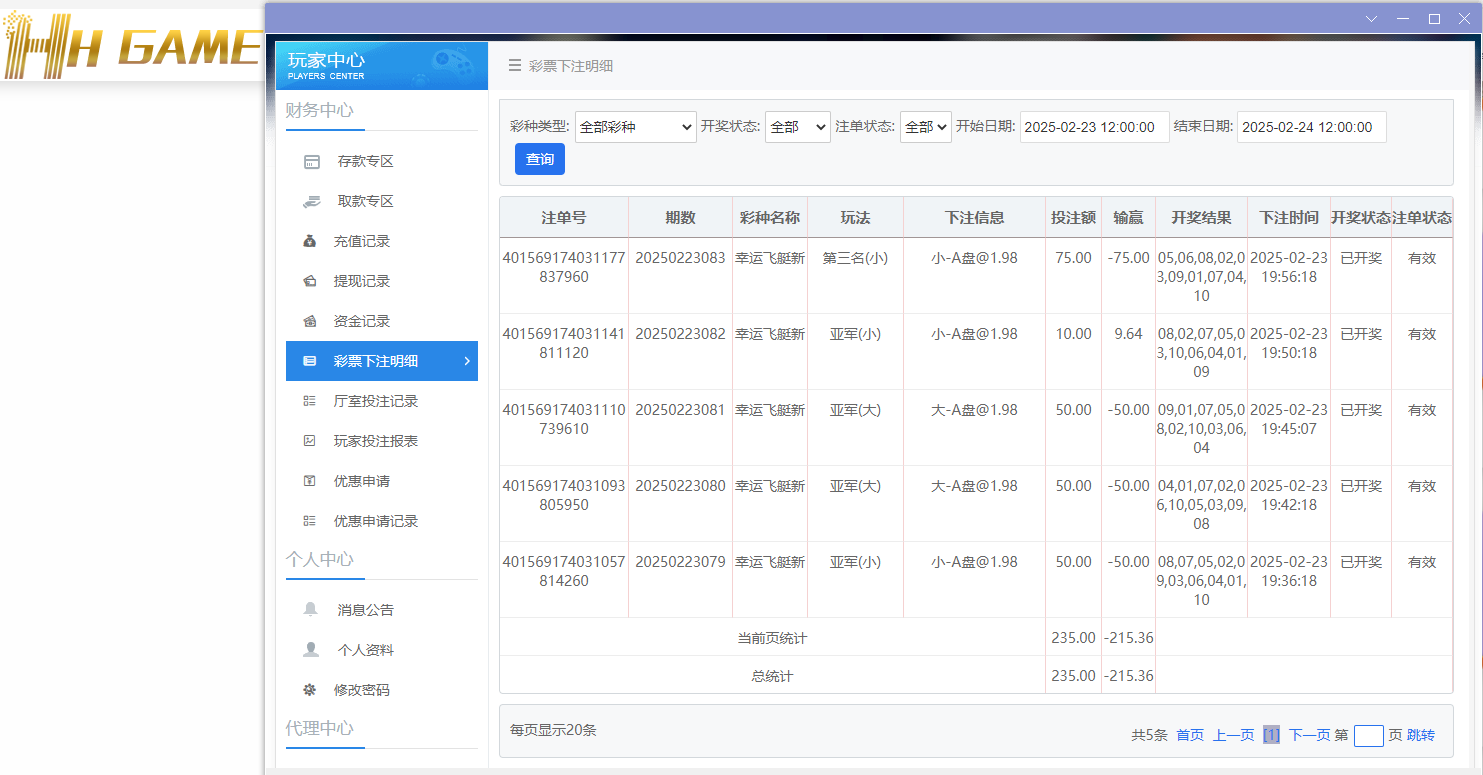Image resolution: width=1483 pixels, height=775 pixels.
Task: Open the 彩种类型 lottery type dropdown
Action: click(x=635, y=126)
